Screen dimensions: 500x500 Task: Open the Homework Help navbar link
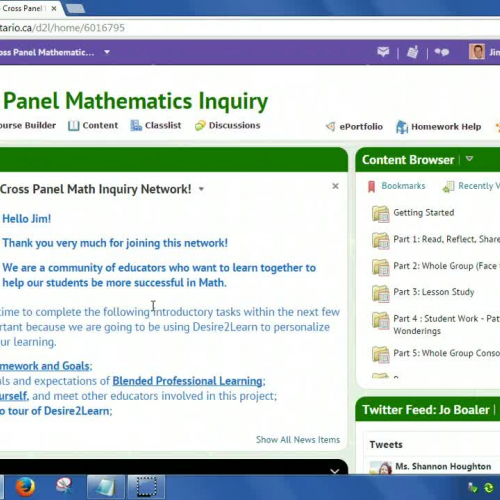[x=446, y=127]
